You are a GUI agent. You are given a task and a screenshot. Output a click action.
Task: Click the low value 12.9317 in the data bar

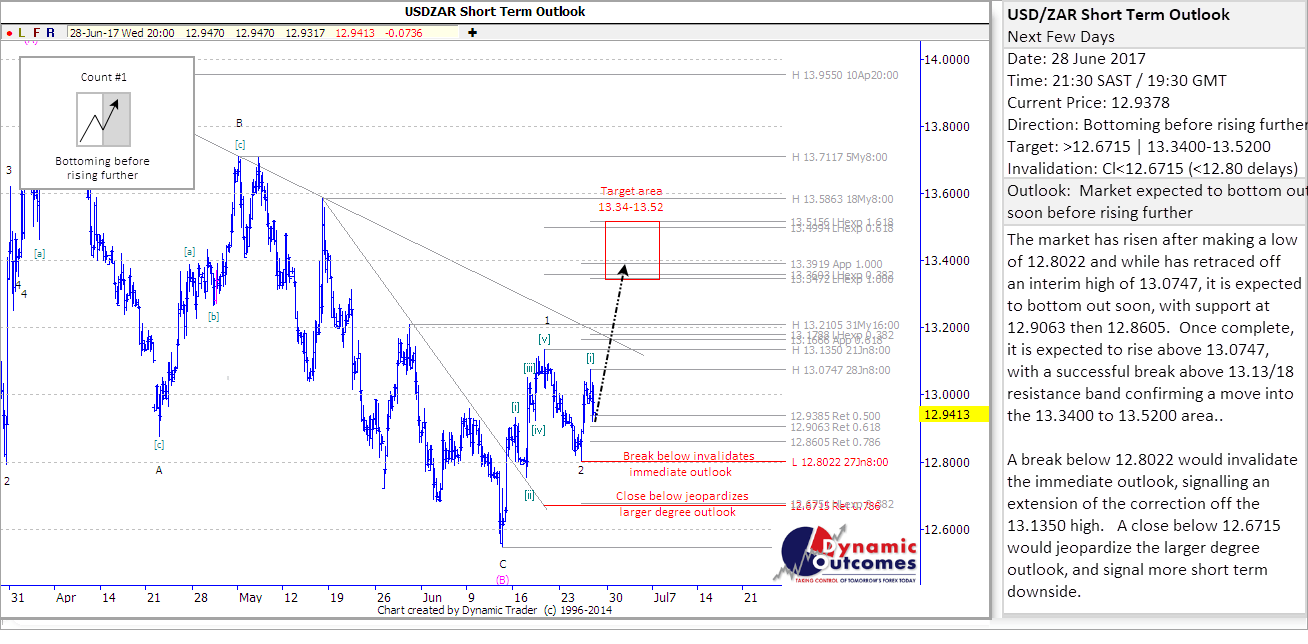click(304, 33)
